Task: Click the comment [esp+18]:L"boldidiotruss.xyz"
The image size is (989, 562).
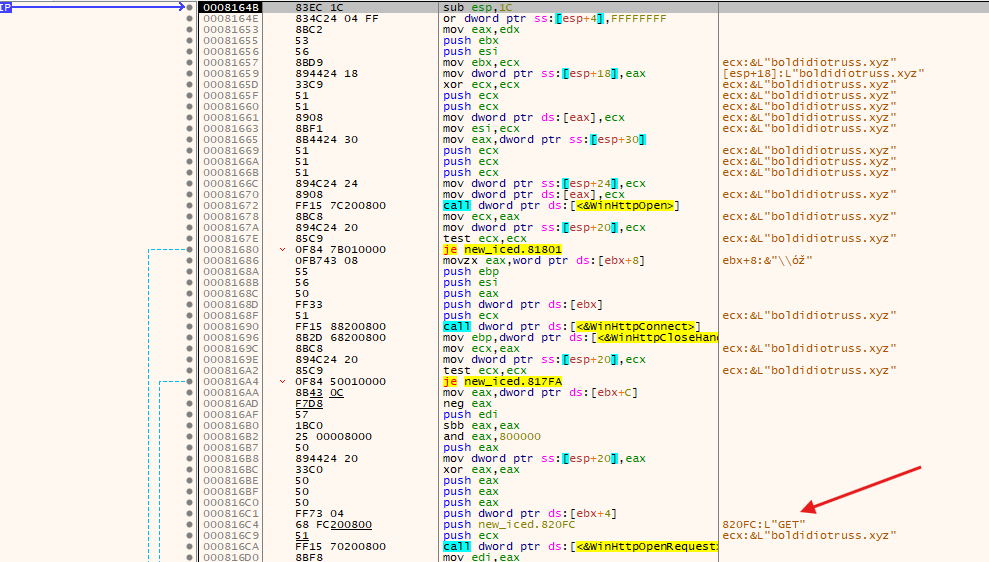Action: pos(823,74)
